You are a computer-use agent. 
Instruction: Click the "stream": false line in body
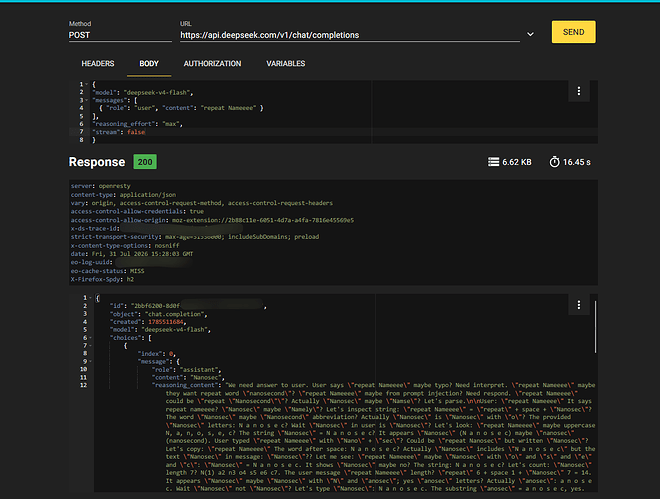(x=119, y=132)
